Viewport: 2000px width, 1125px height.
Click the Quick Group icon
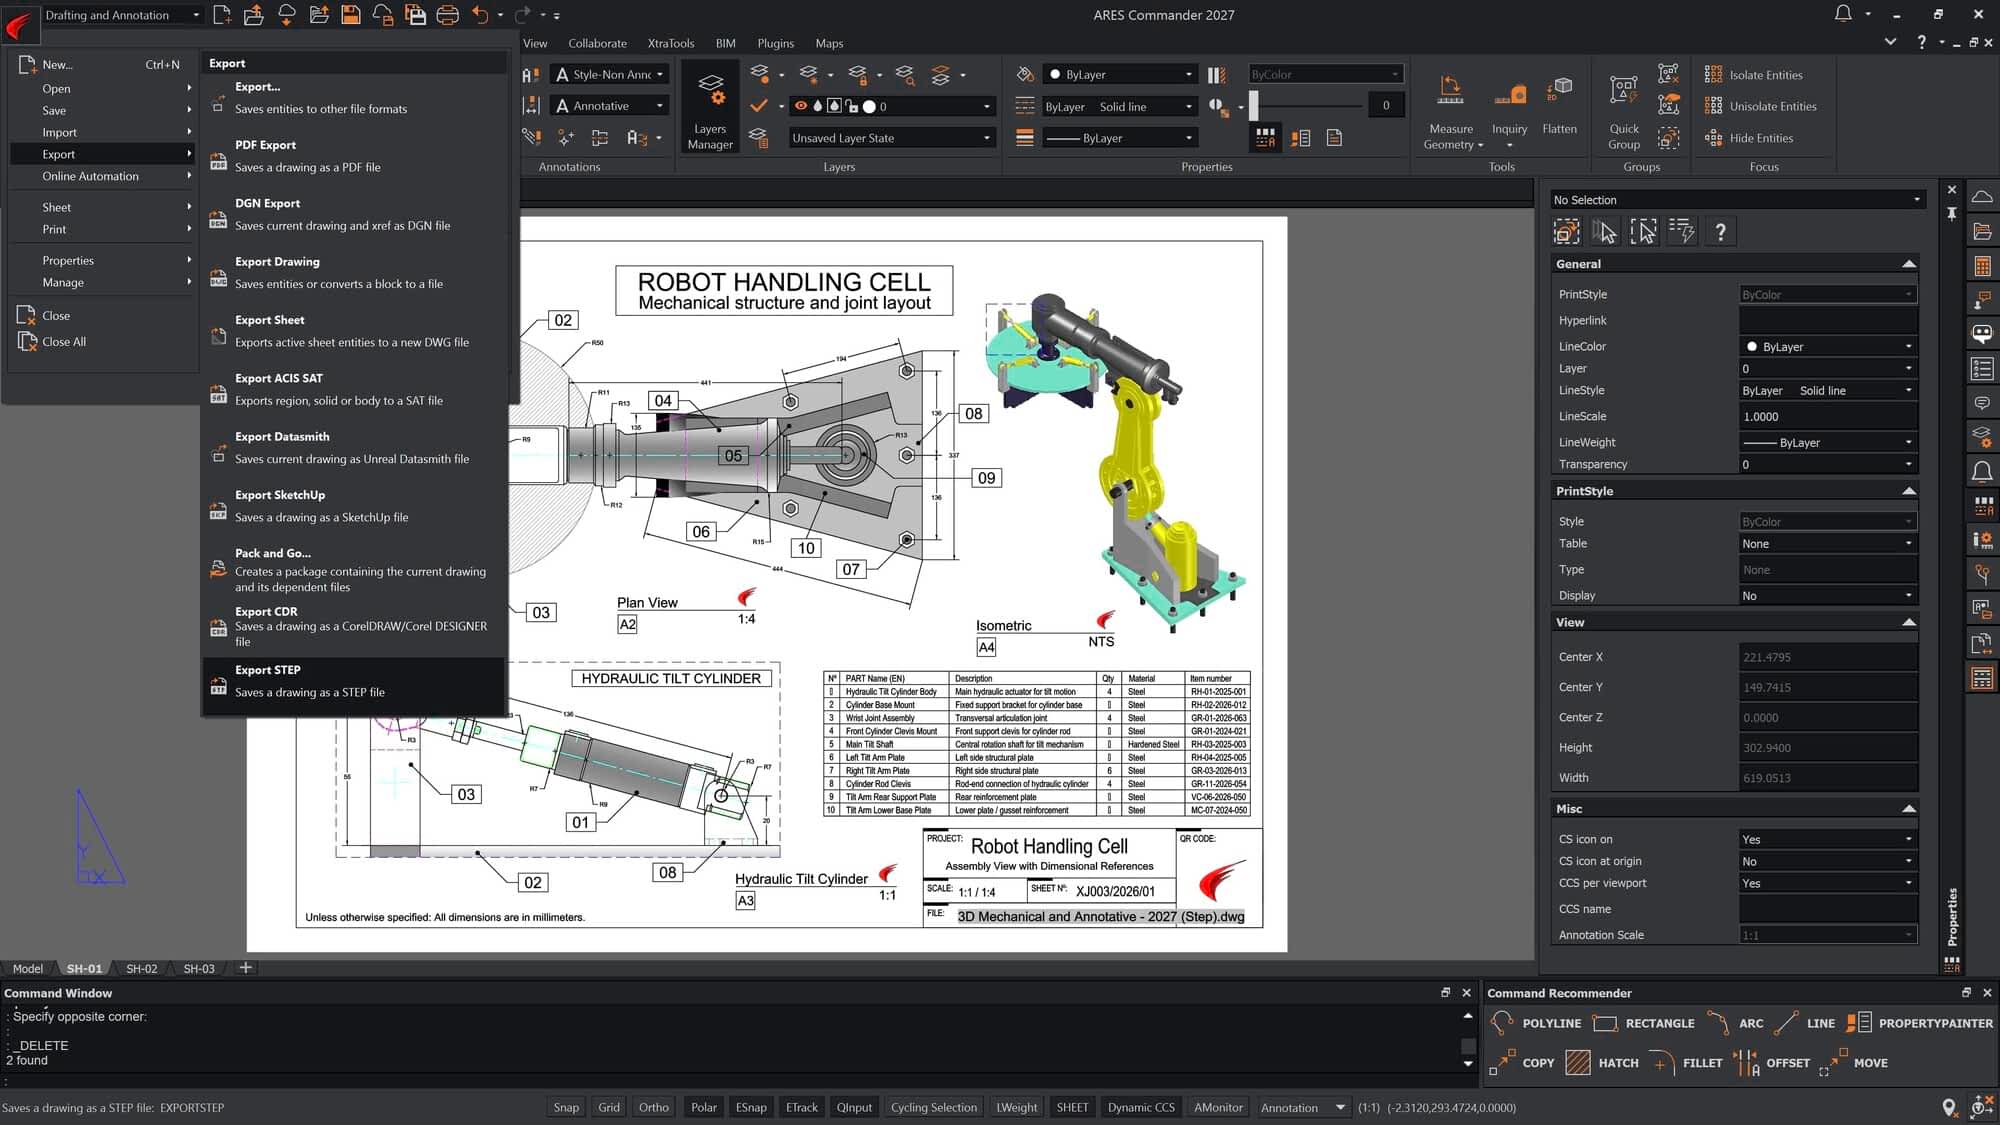pos(1623,92)
